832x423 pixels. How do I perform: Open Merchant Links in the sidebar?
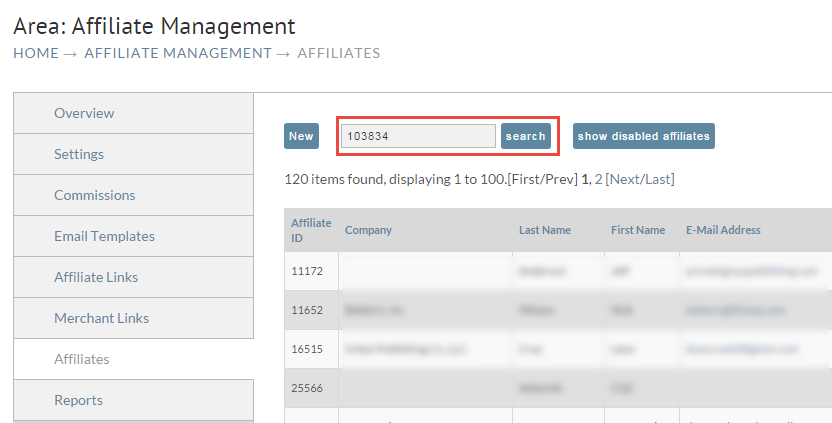click(134, 317)
